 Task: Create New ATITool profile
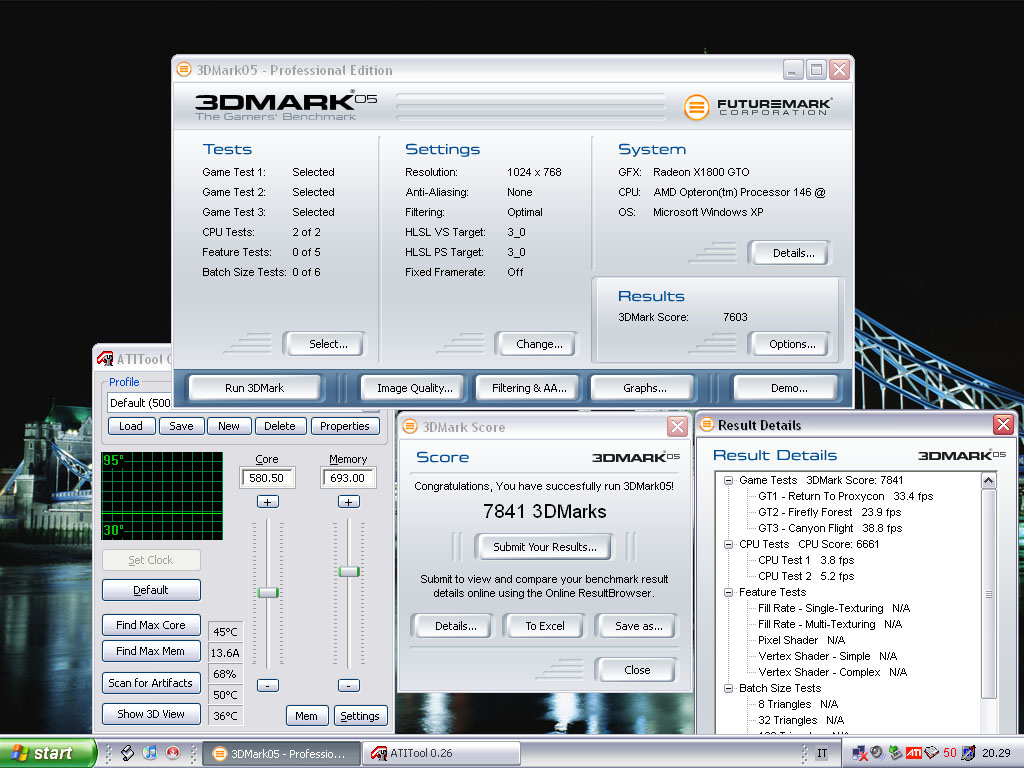229,426
